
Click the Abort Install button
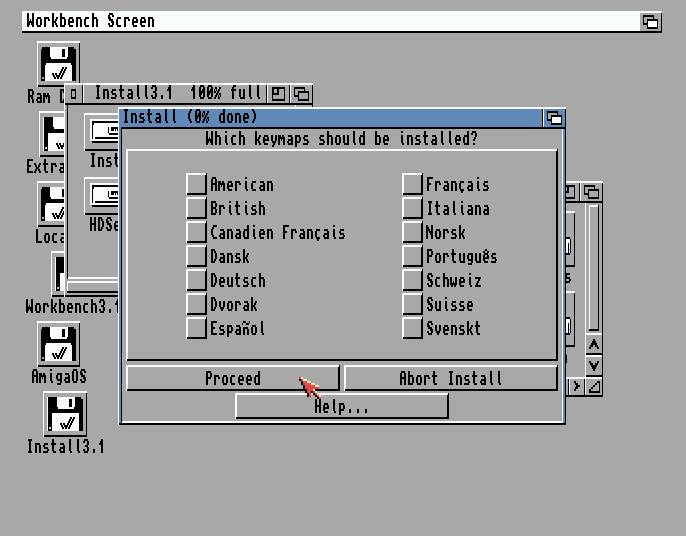450,378
